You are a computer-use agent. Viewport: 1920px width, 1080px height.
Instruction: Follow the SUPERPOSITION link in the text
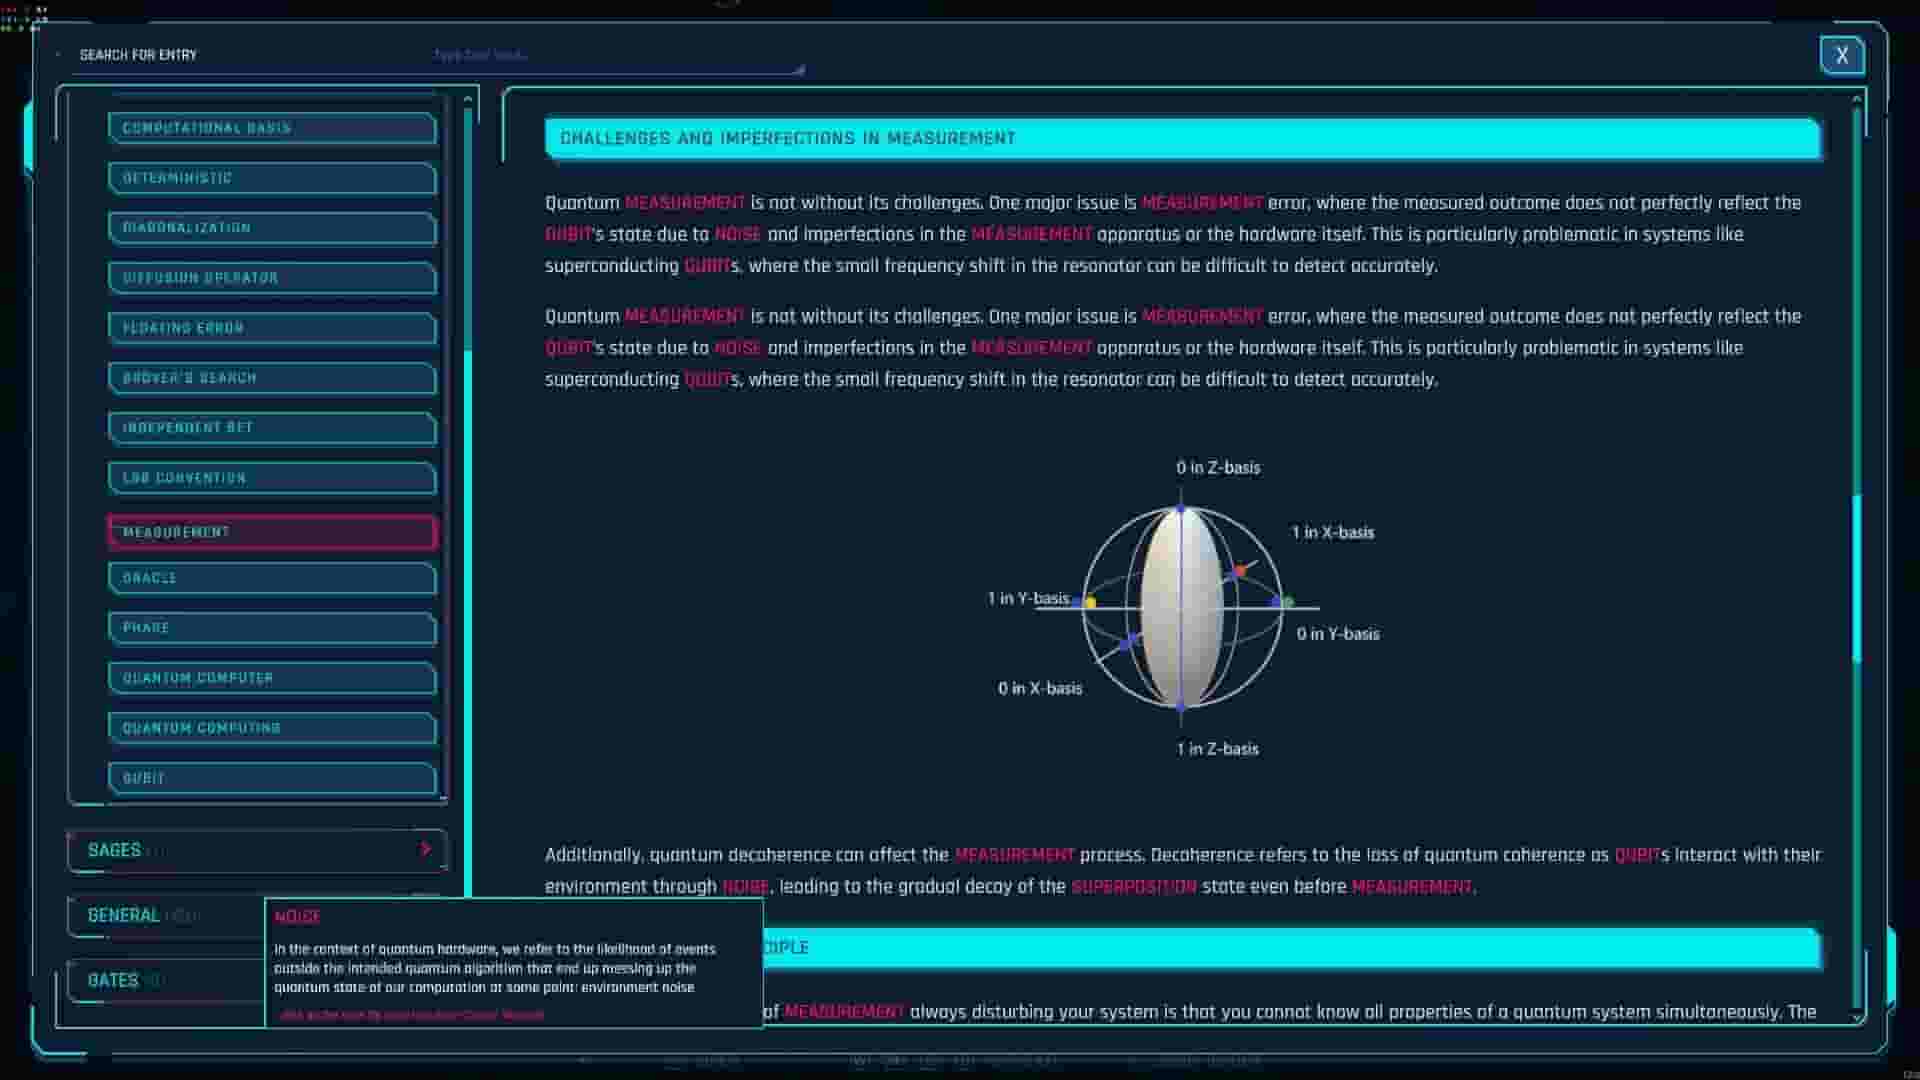(1132, 886)
